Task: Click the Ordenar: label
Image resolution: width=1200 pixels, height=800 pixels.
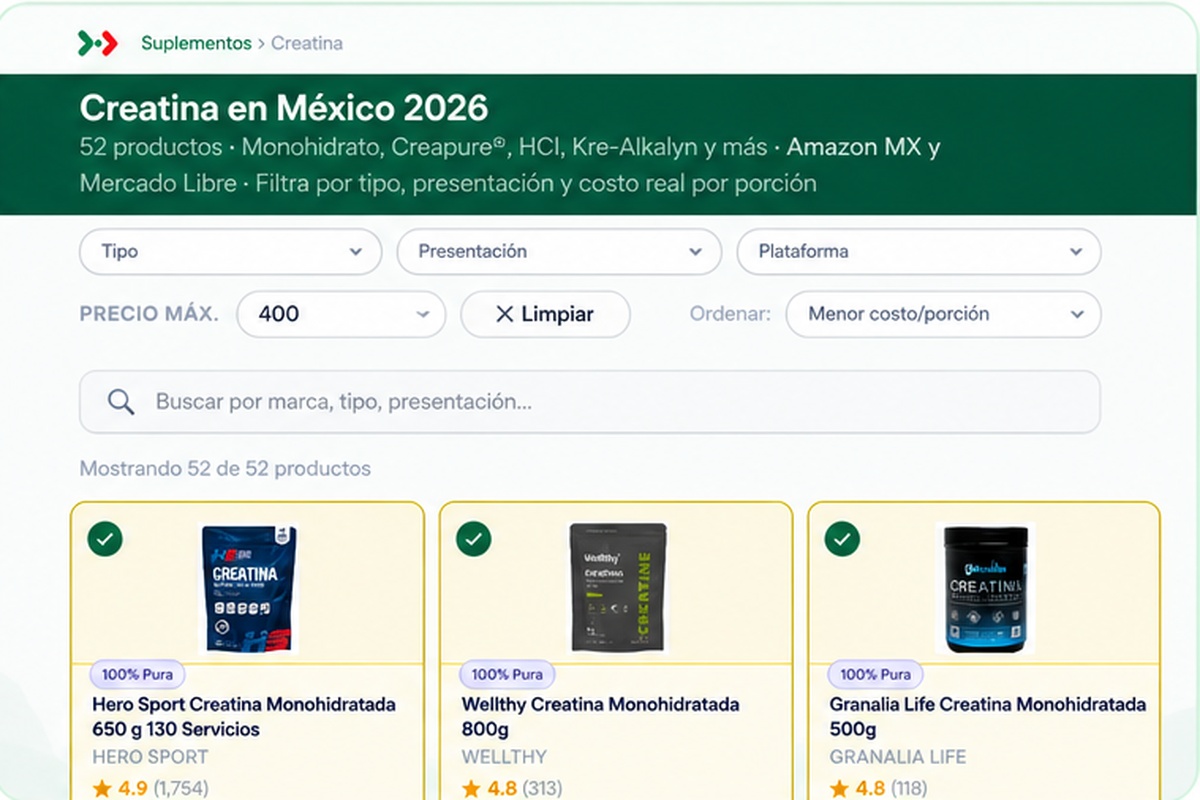Action: tap(730, 314)
